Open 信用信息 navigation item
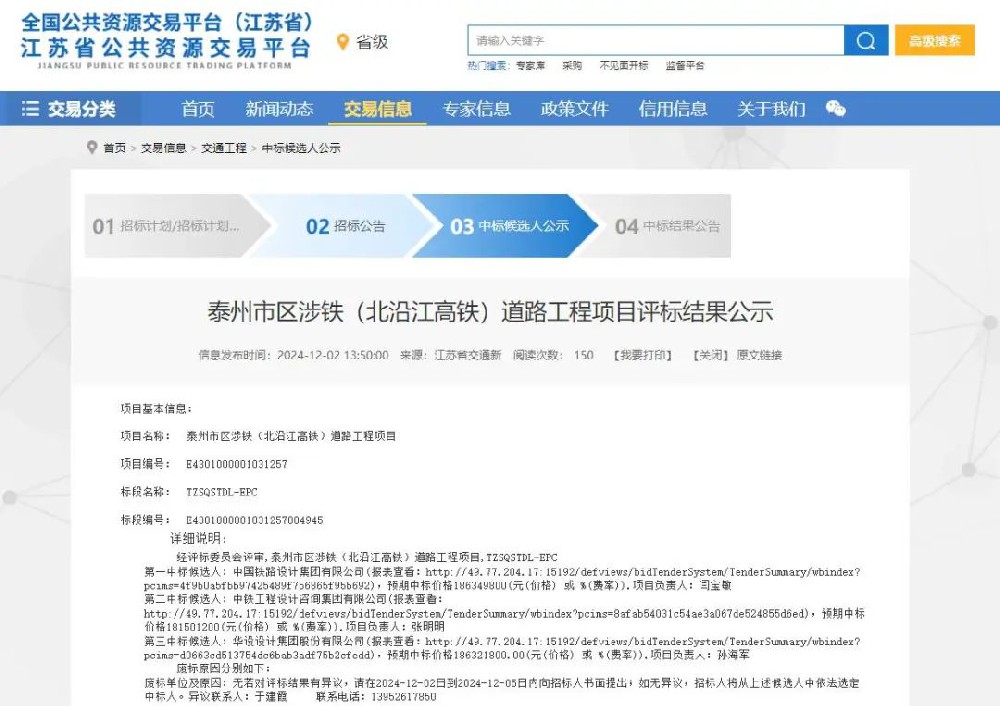 tap(673, 108)
